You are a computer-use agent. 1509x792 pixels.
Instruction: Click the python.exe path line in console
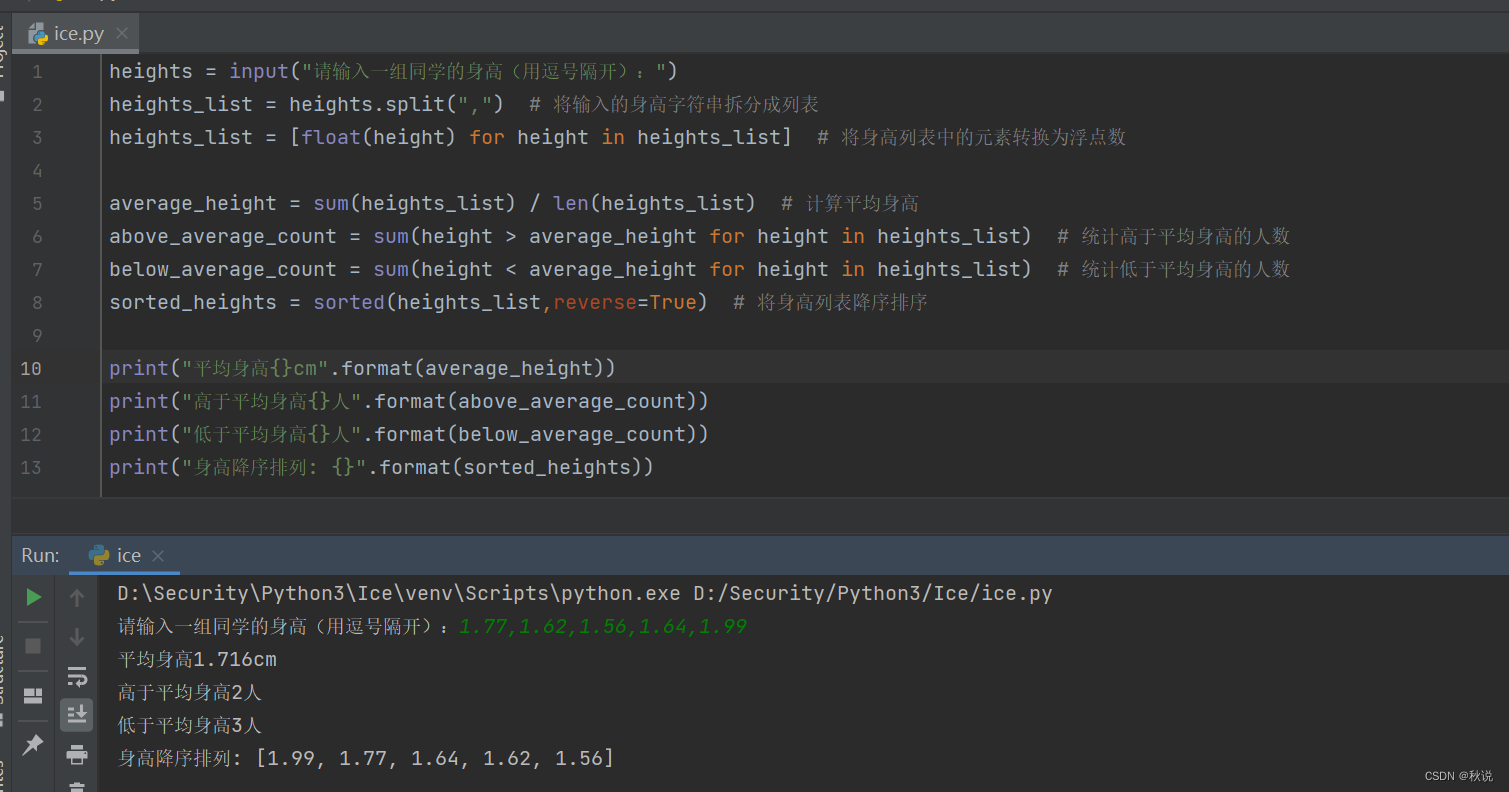585,593
